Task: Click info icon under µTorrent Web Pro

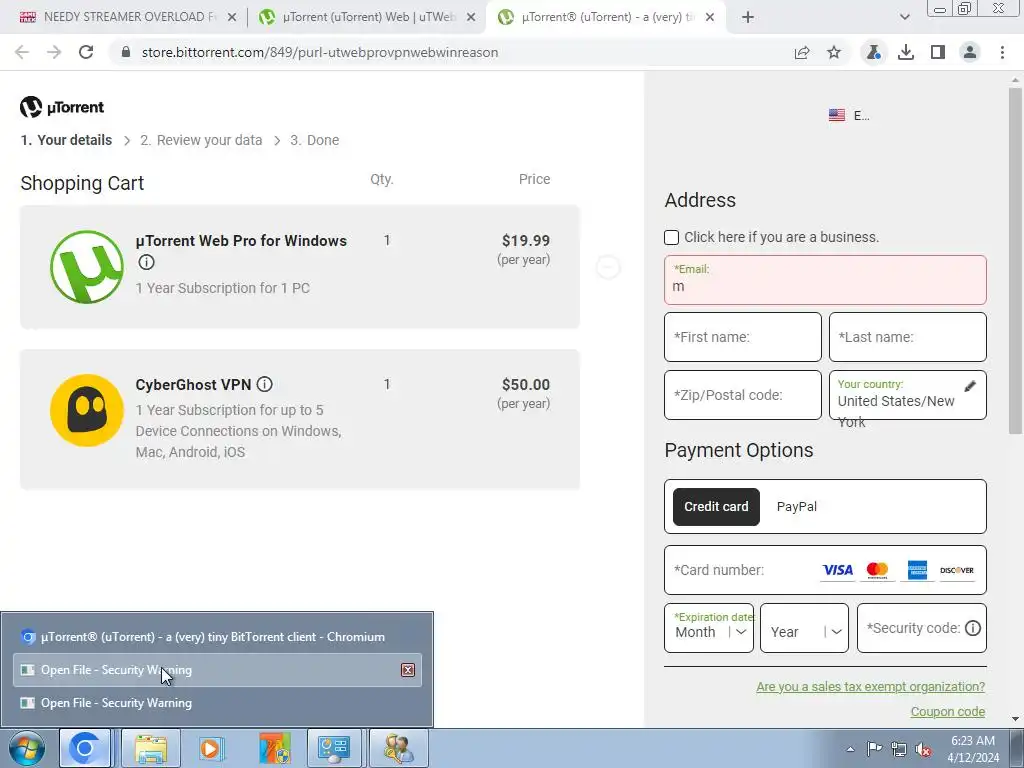Action: tap(146, 262)
